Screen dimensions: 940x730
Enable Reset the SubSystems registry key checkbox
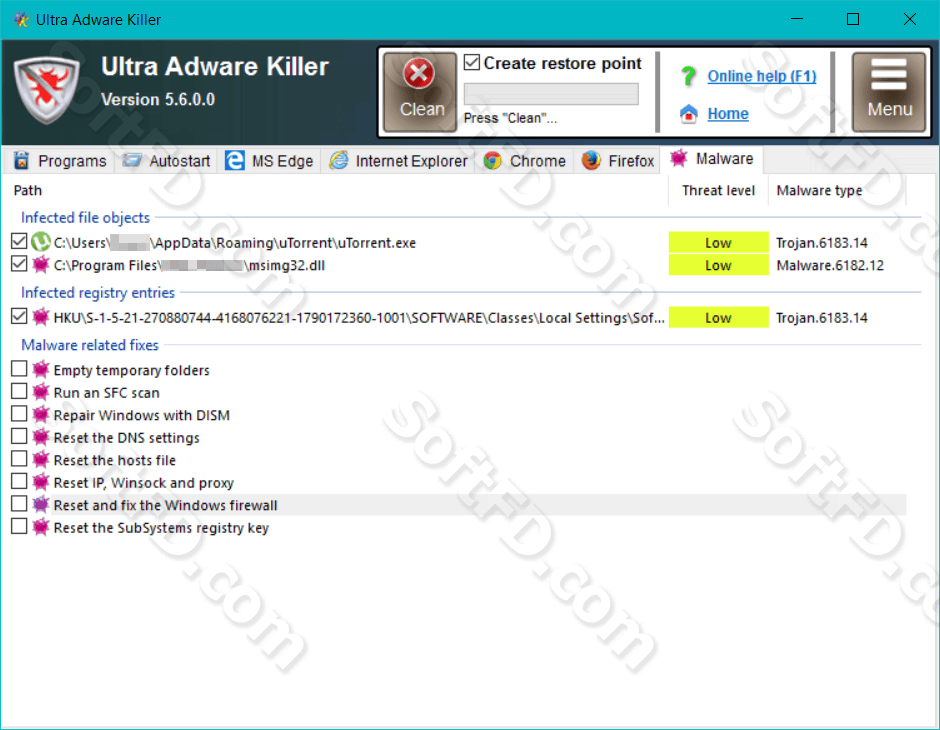[x=19, y=526]
